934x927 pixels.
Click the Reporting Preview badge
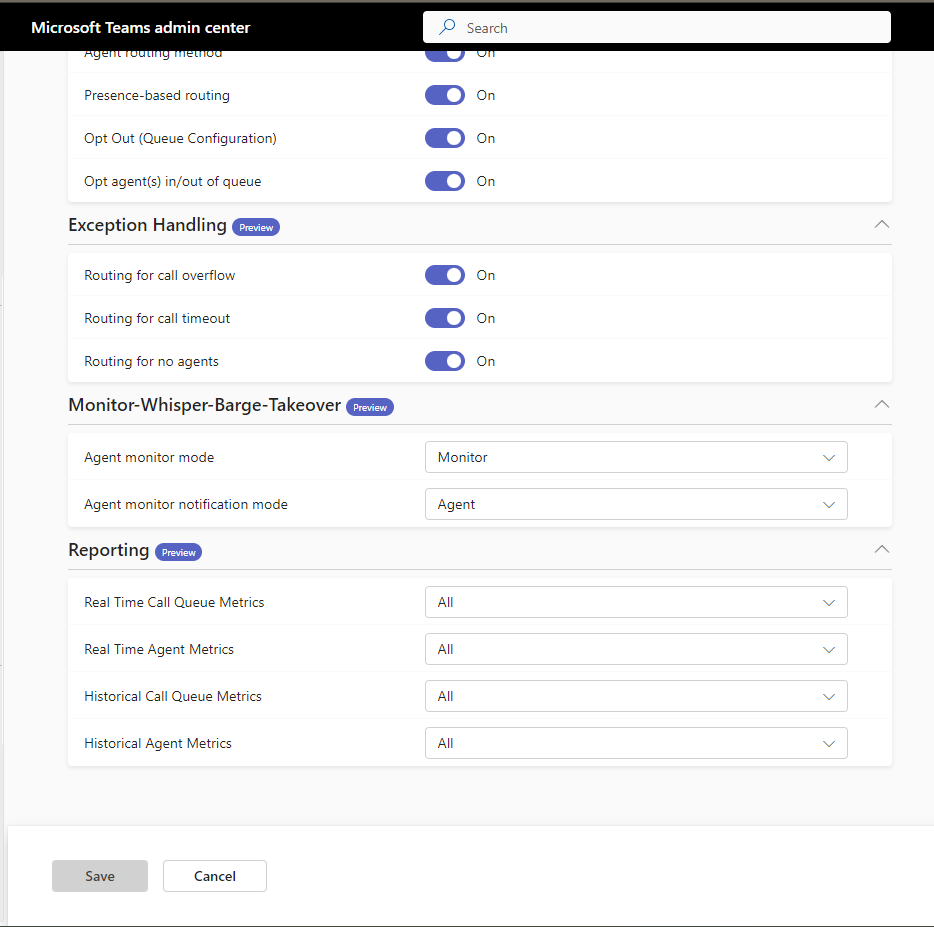pyautogui.click(x=178, y=552)
